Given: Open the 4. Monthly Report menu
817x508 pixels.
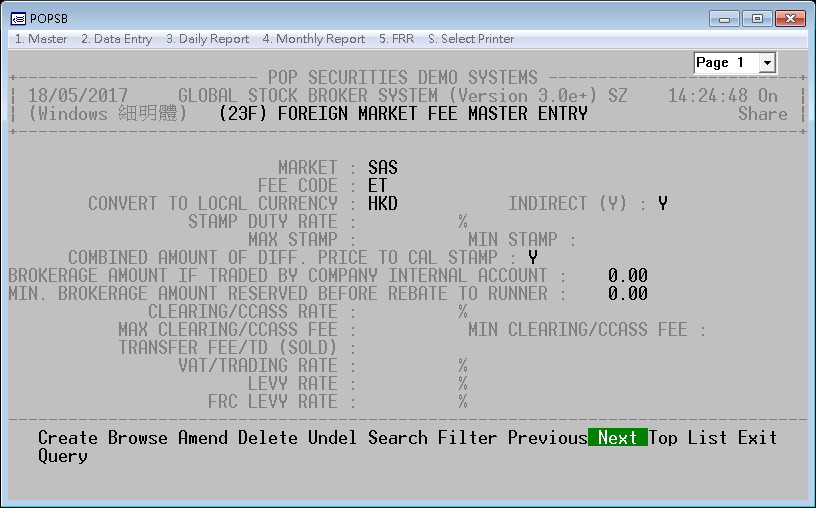Looking at the screenshot, I should tap(314, 39).
